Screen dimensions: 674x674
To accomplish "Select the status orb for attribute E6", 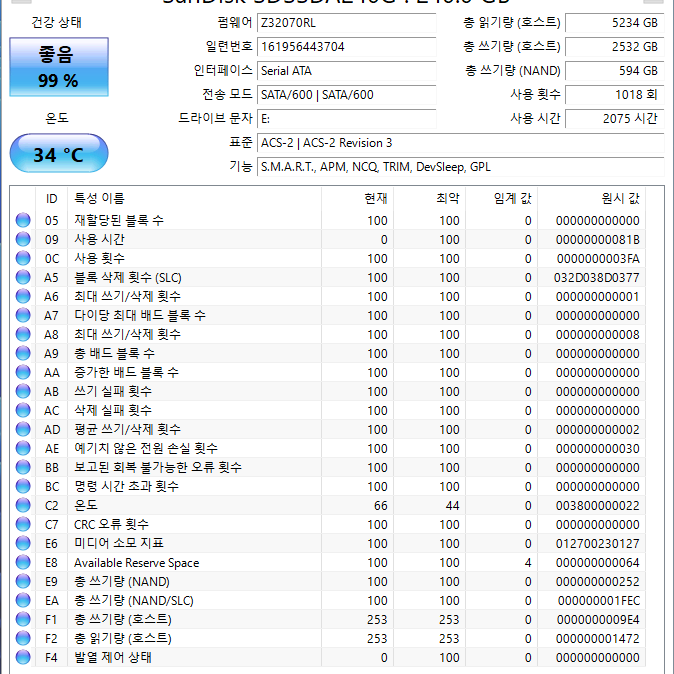I will point(23,543).
